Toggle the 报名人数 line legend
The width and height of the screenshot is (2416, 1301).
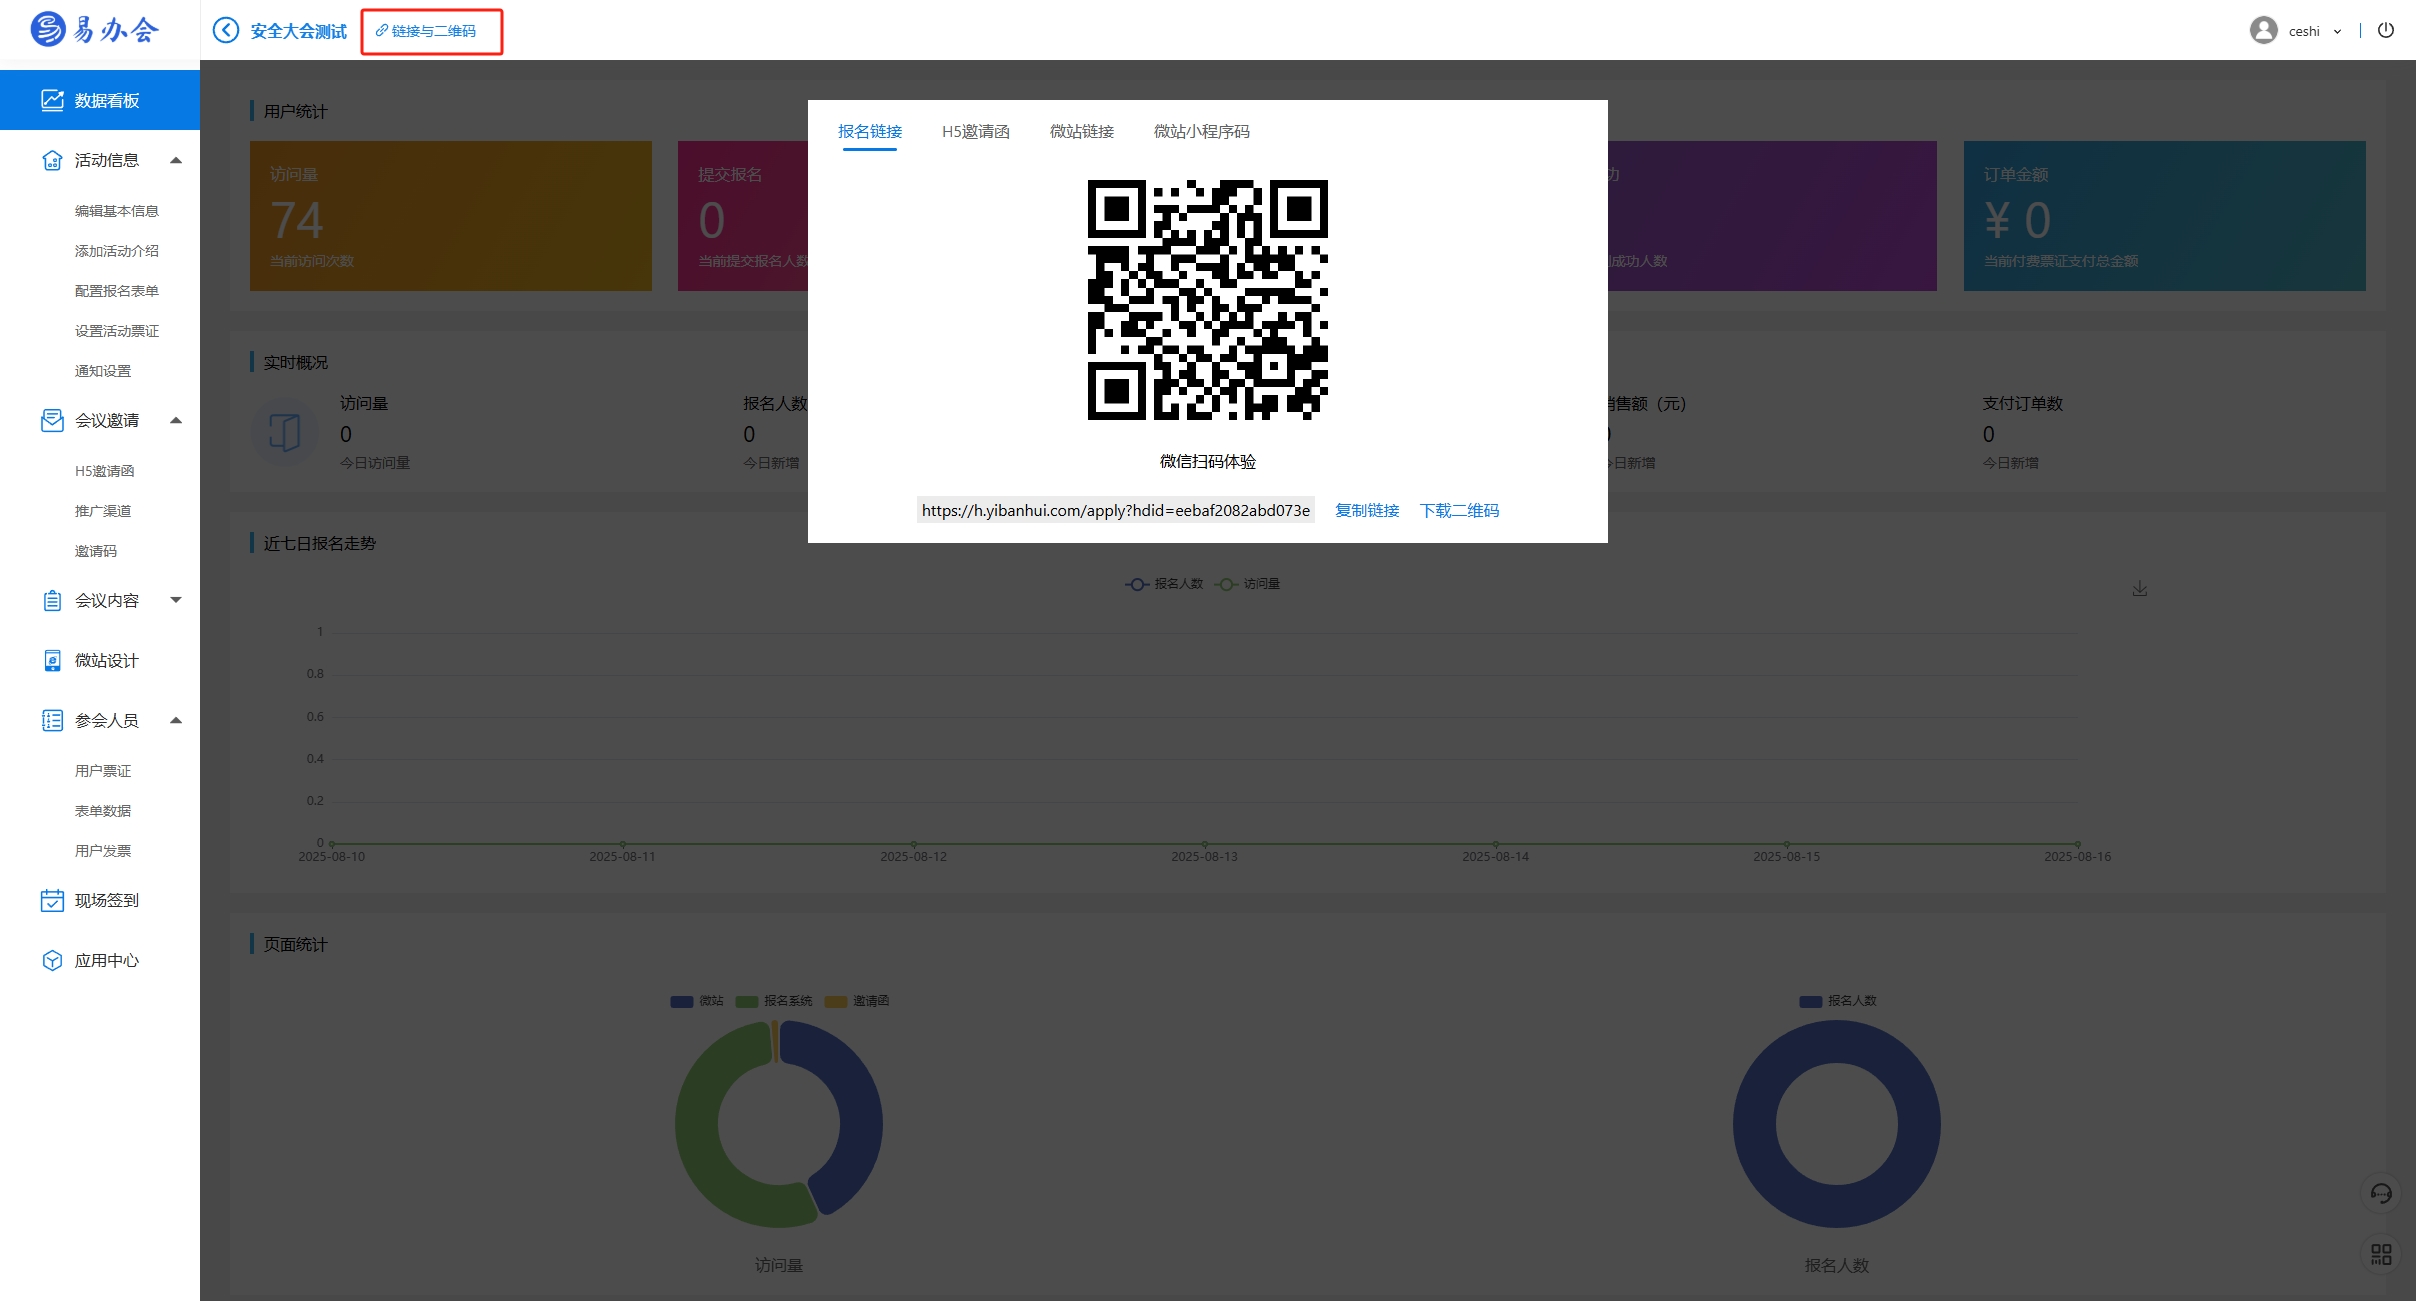pyautogui.click(x=1164, y=584)
